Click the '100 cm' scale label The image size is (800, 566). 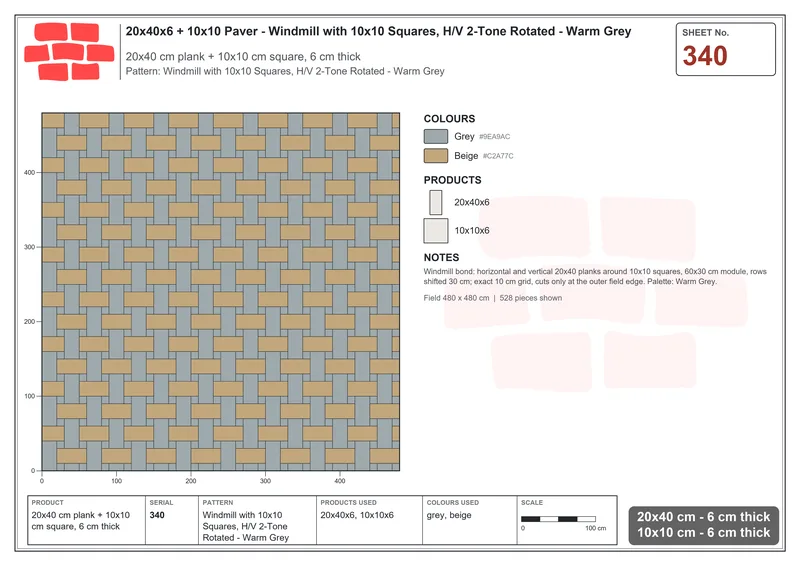(x=595, y=528)
